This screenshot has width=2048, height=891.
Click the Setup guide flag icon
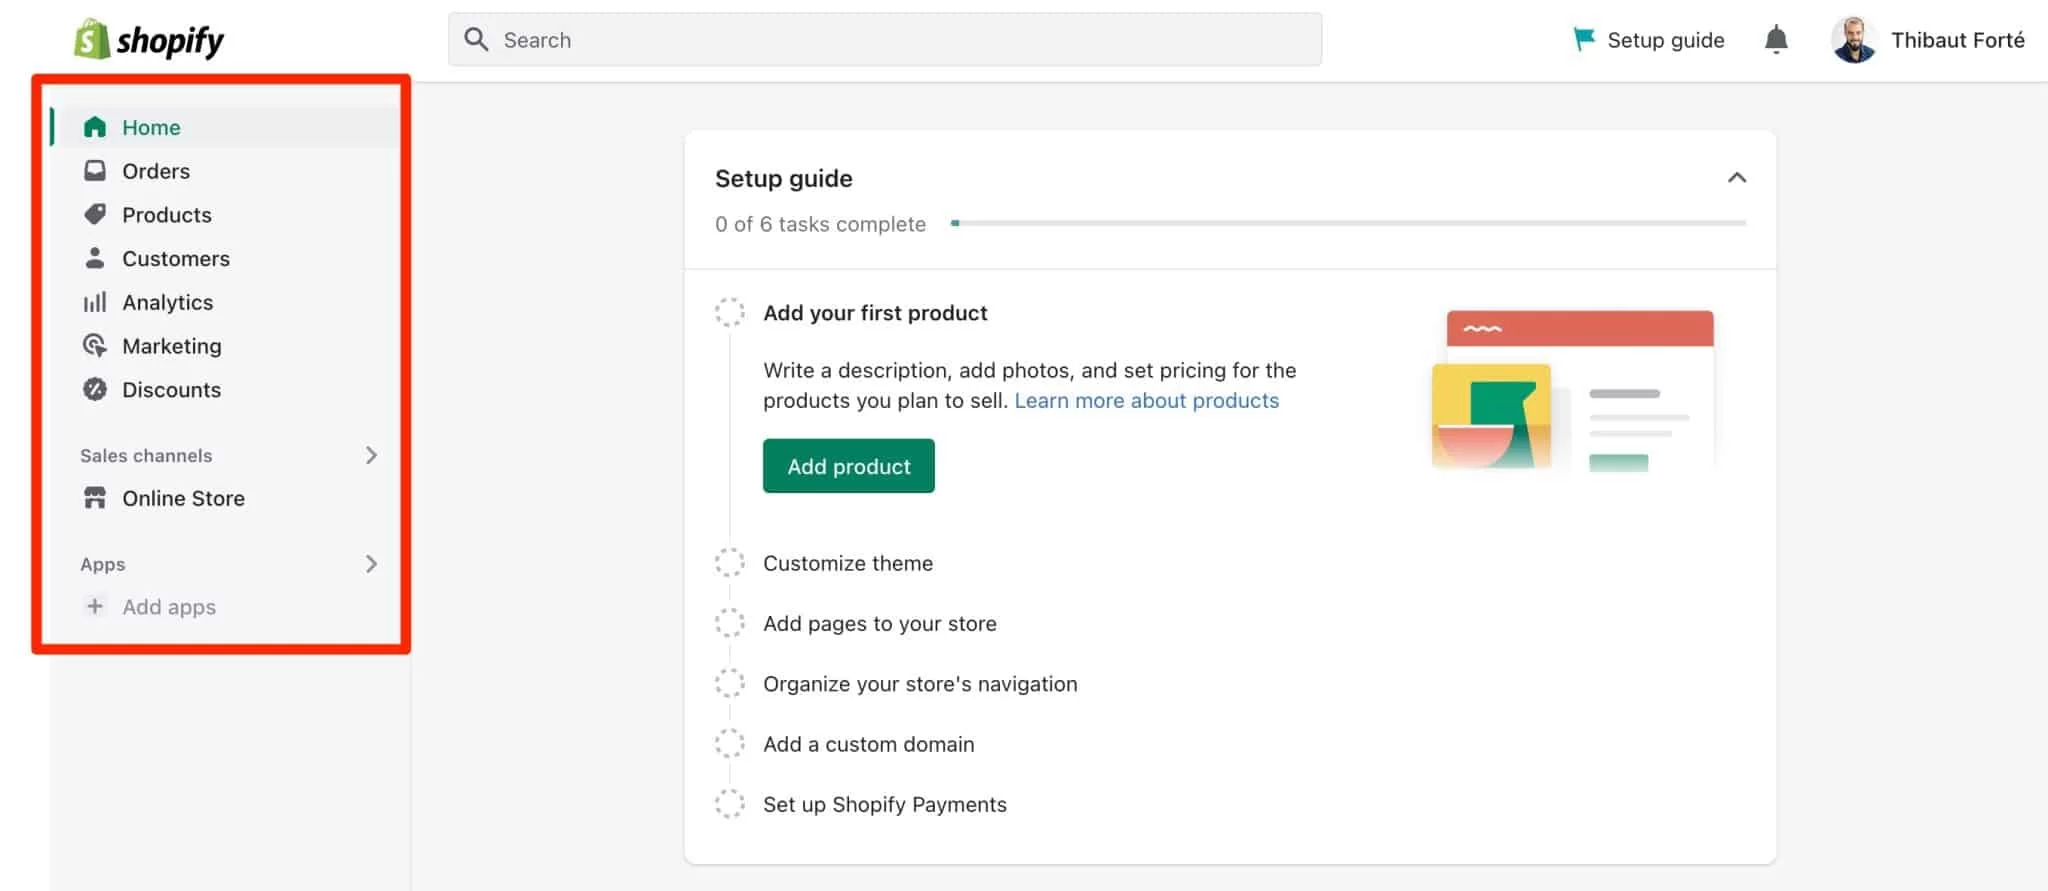pyautogui.click(x=1584, y=39)
